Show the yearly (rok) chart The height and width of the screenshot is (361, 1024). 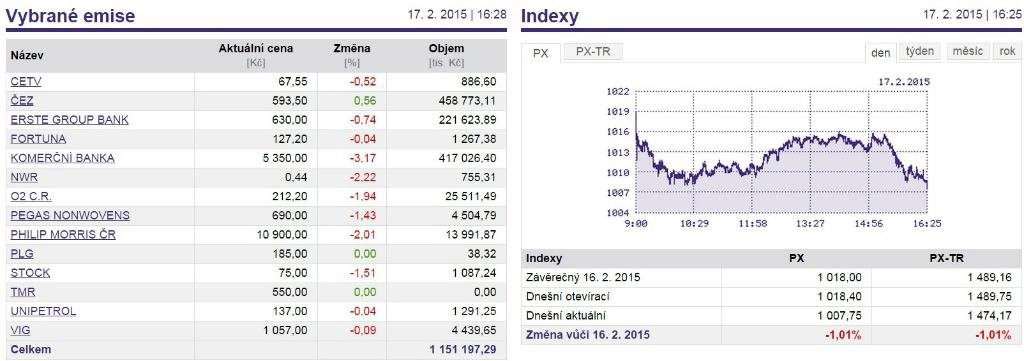[1006, 52]
